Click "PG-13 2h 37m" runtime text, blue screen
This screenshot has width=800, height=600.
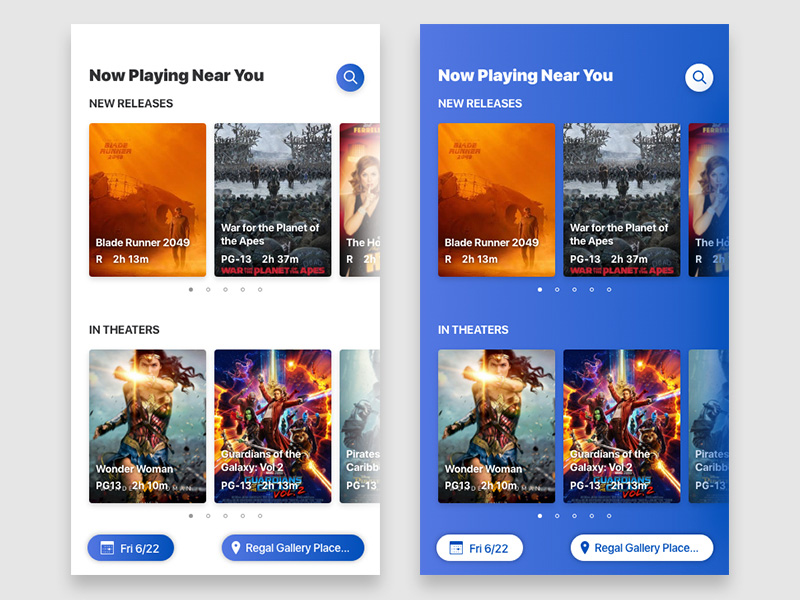point(609,259)
